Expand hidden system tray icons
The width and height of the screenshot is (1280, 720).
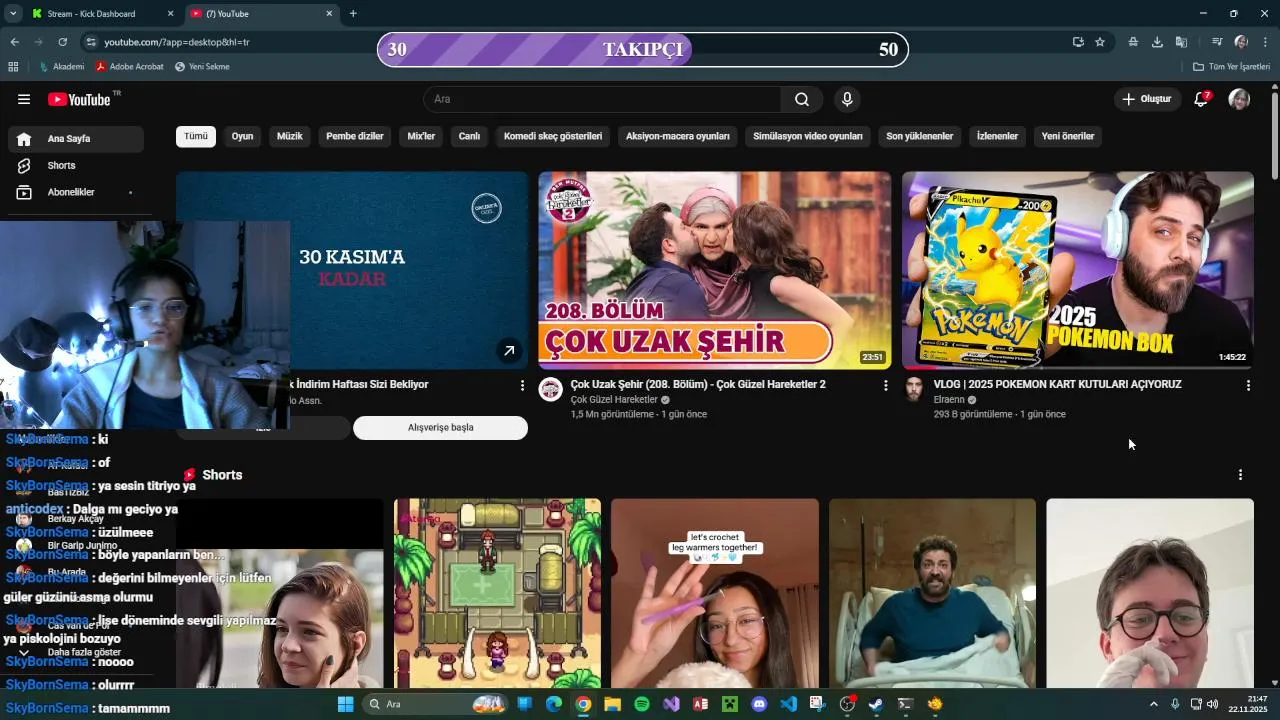point(1153,704)
